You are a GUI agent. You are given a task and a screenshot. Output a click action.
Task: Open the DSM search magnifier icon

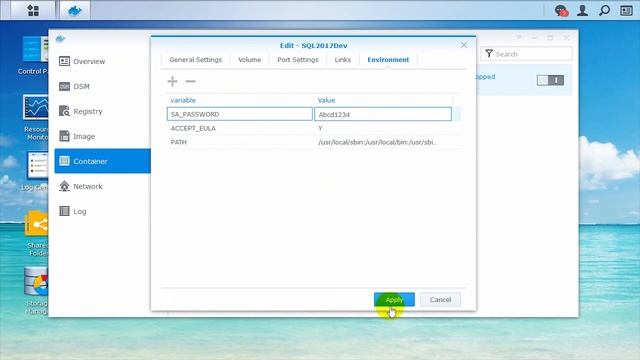(x=604, y=10)
